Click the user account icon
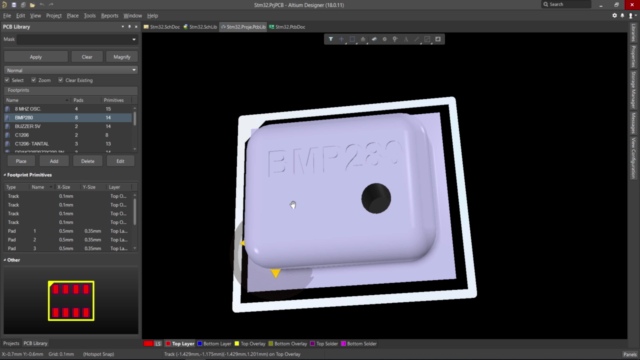The width and height of the screenshot is (640, 360). point(631,16)
